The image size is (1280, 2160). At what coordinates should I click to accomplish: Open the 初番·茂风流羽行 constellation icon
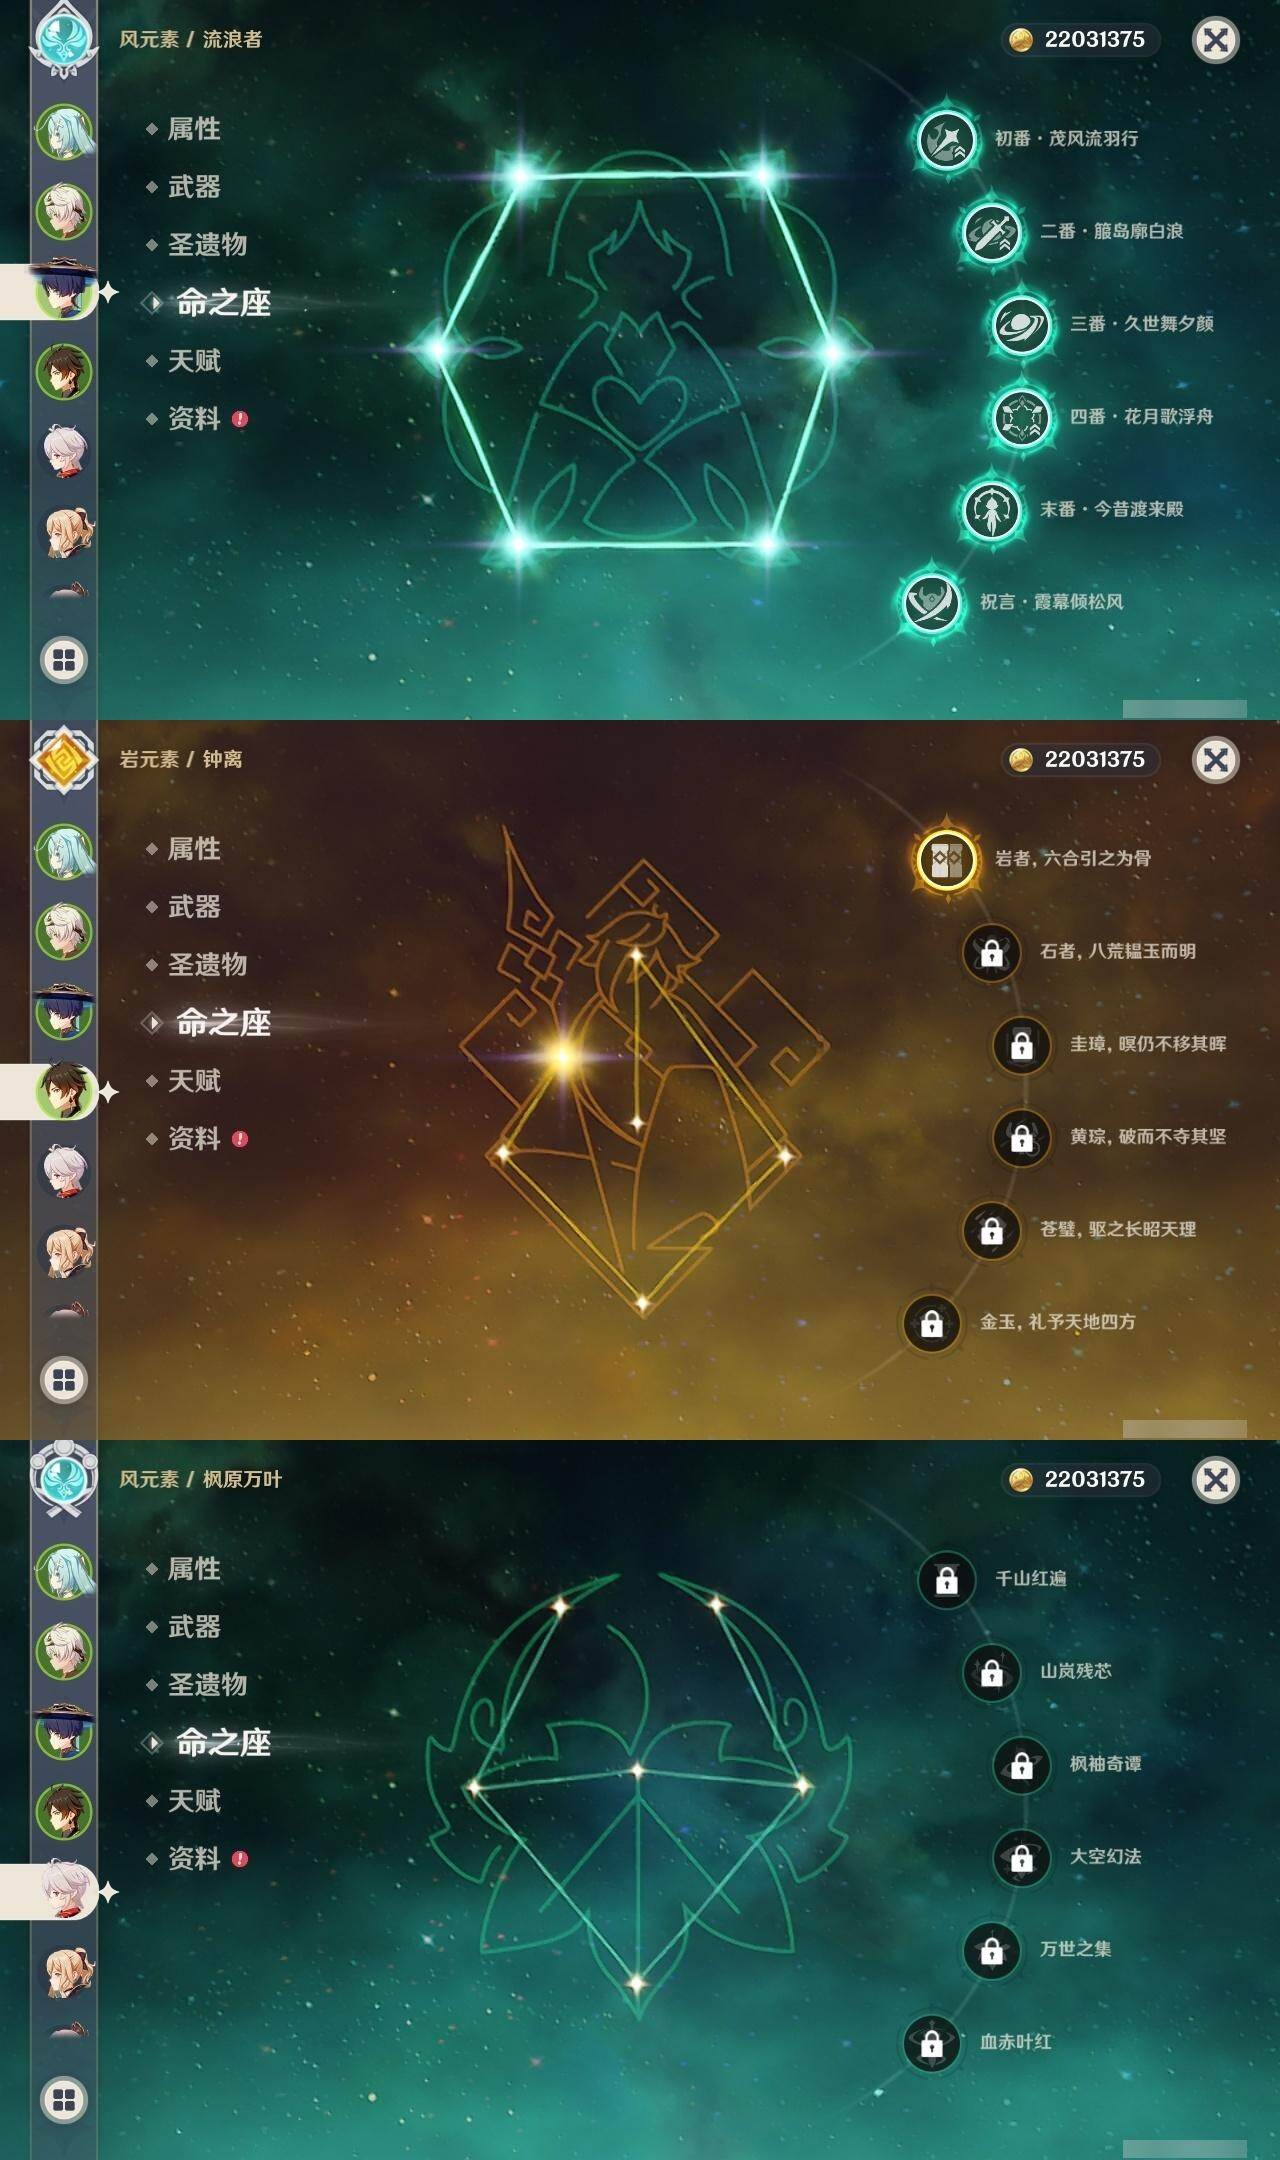point(946,138)
